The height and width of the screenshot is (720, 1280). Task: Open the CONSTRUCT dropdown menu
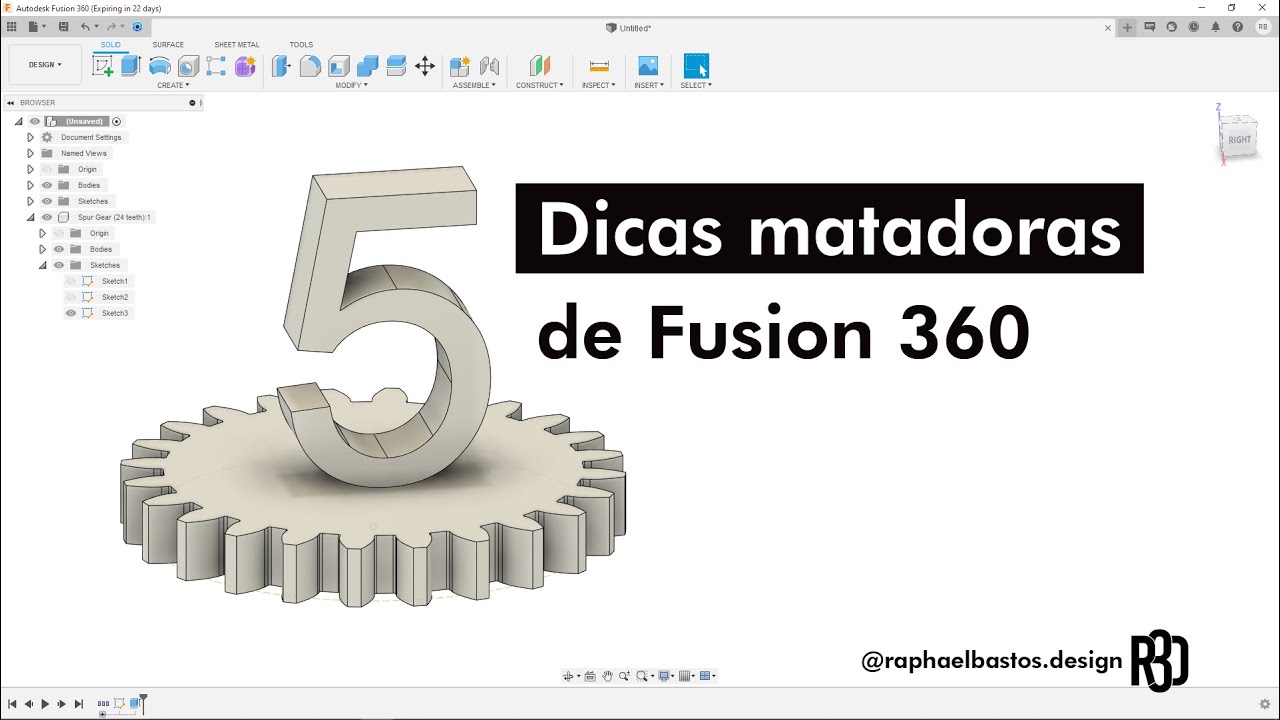pyautogui.click(x=540, y=85)
